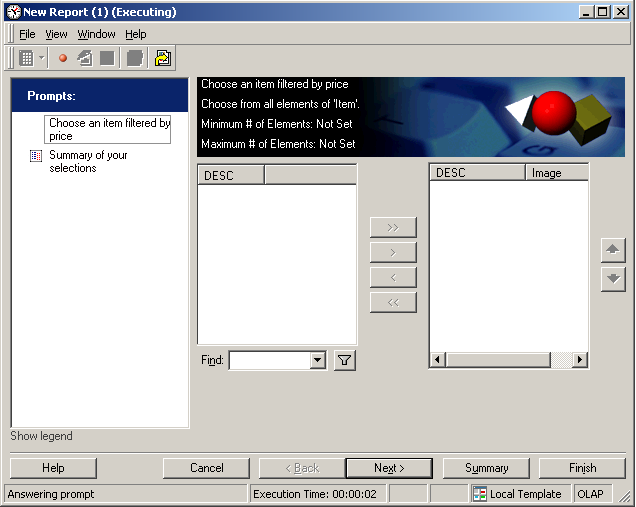Image resolution: width=636 pixels, height=507 pixels.
Task: Click into the Find text field
Action: coord(270,360)
